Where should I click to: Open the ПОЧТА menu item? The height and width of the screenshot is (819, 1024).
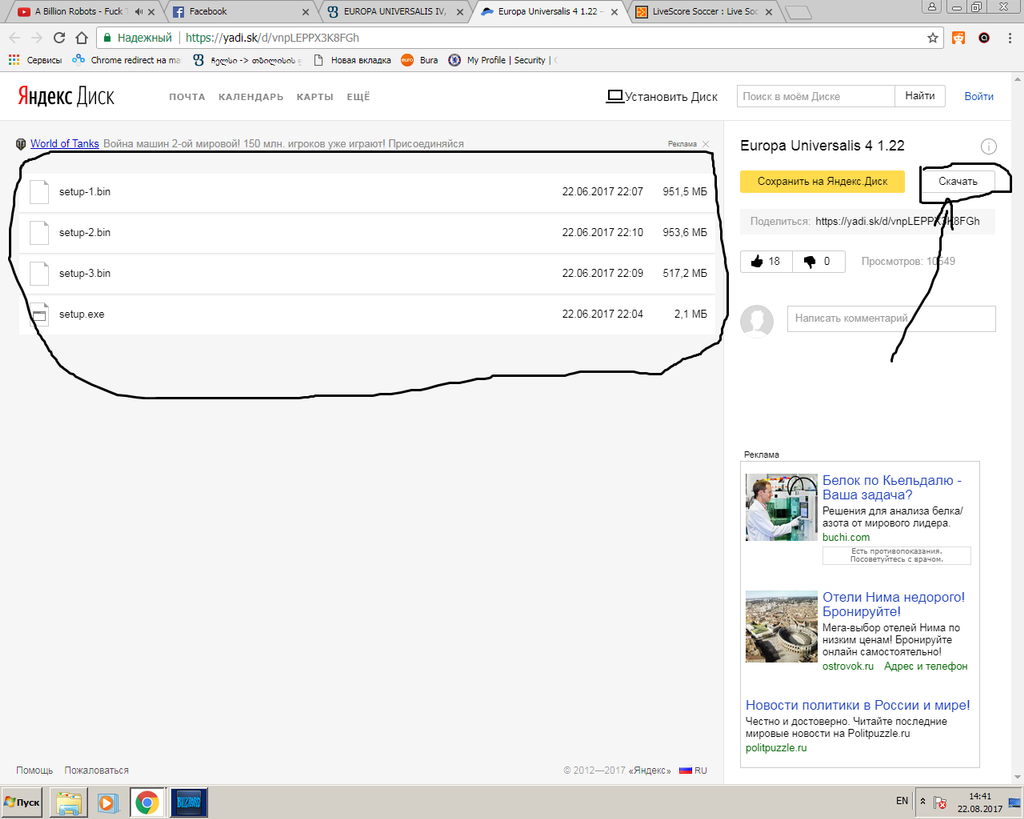click(187, 97)
